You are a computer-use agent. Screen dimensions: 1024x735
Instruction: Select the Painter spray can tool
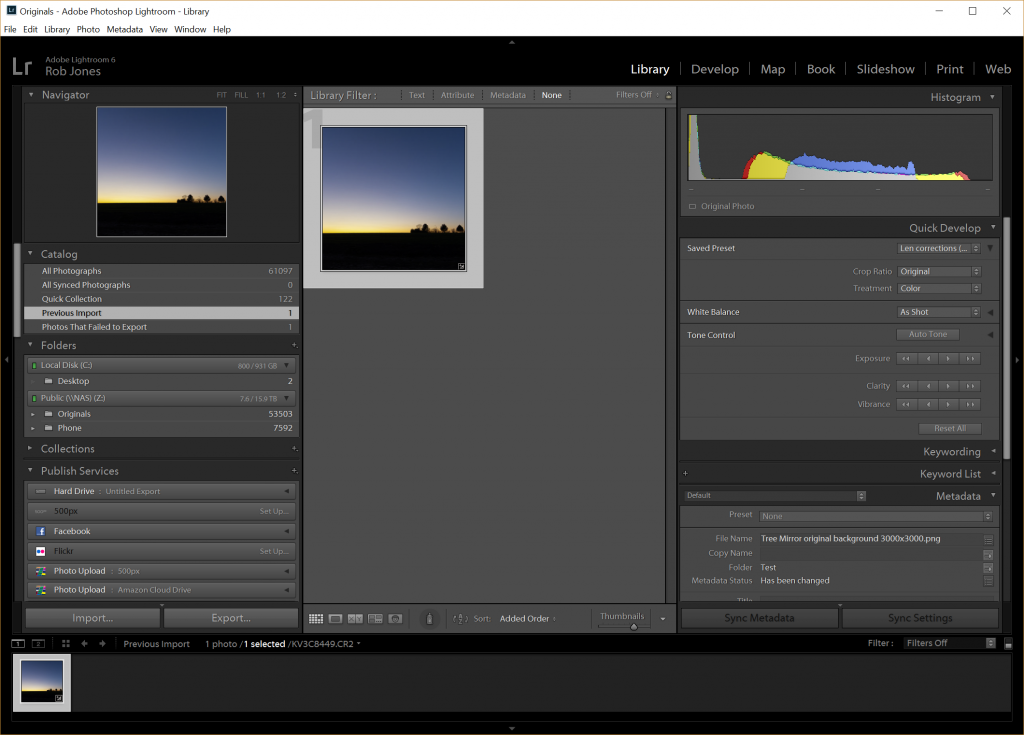coord(429,619)
